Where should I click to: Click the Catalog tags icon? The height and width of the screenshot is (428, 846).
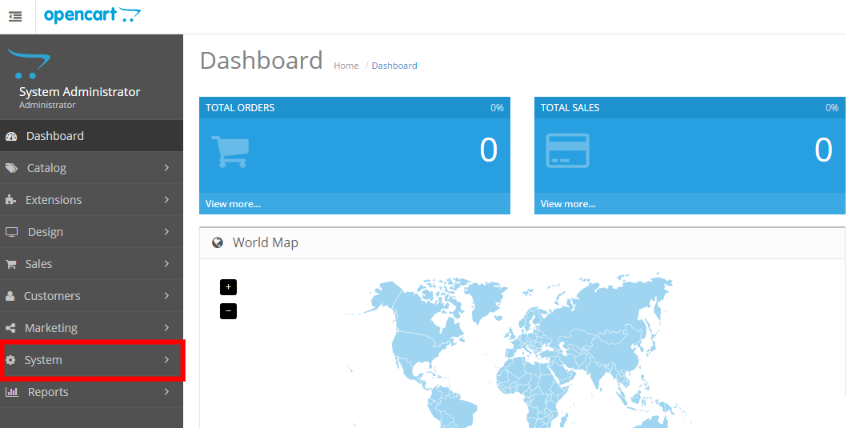(11, 168)
